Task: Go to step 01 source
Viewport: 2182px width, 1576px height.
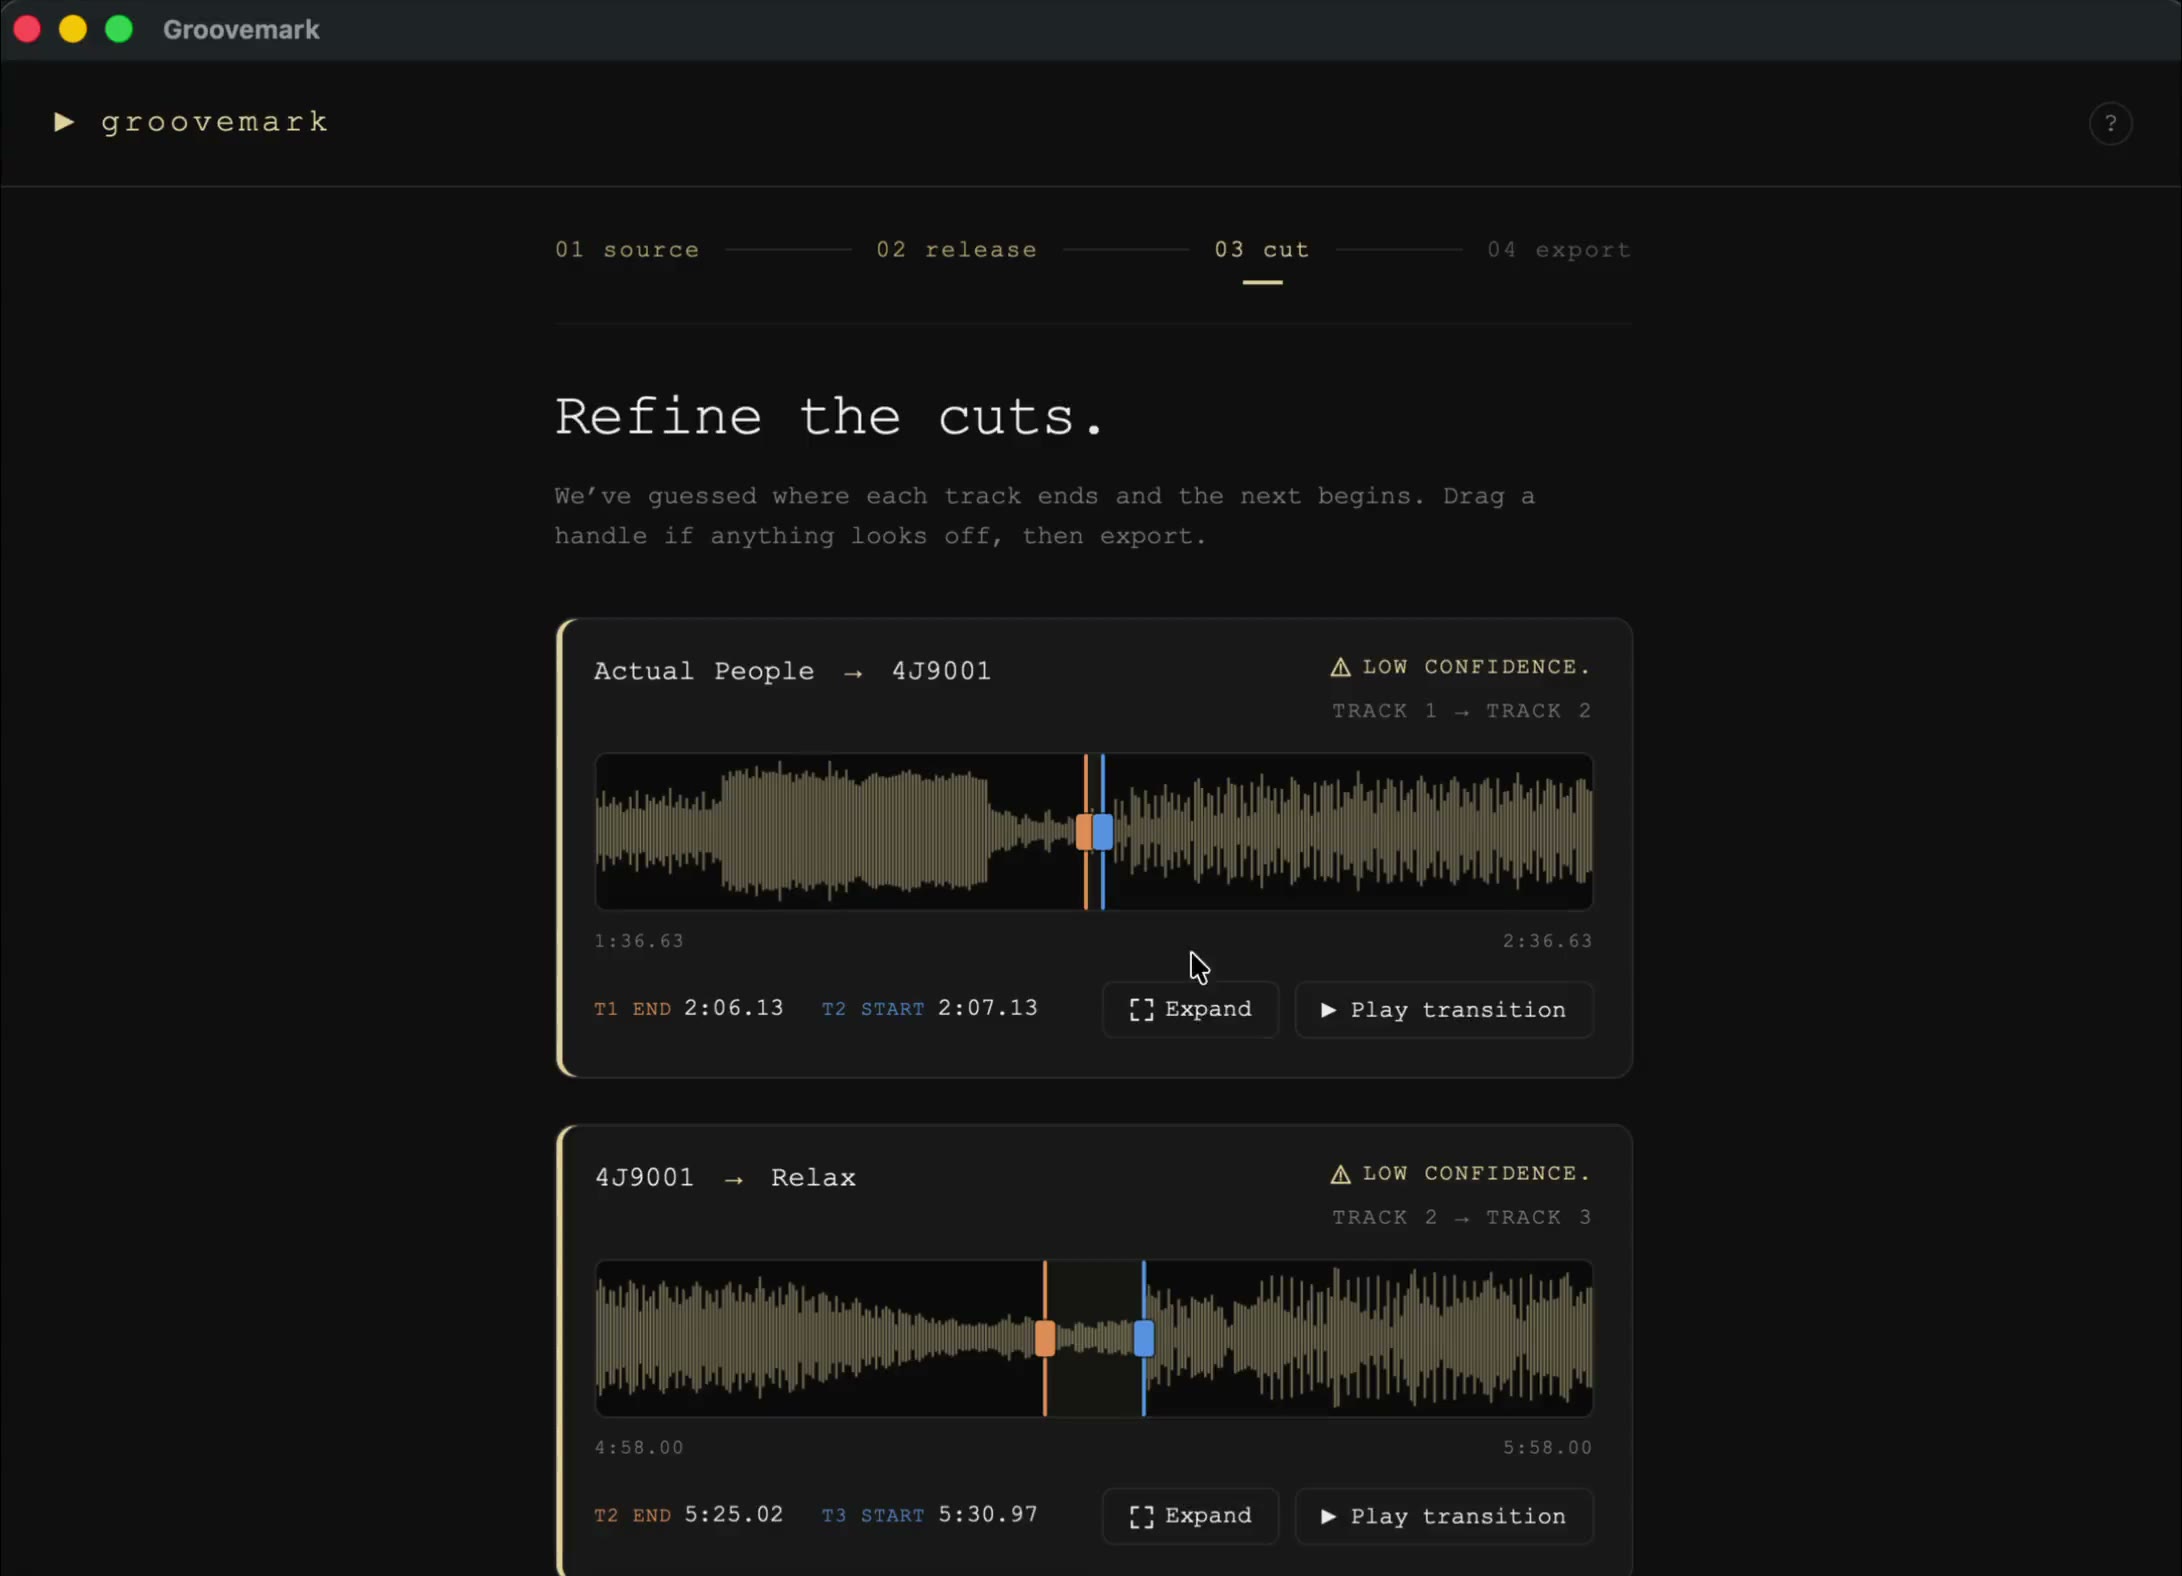Action: click(x=627, y=250)
